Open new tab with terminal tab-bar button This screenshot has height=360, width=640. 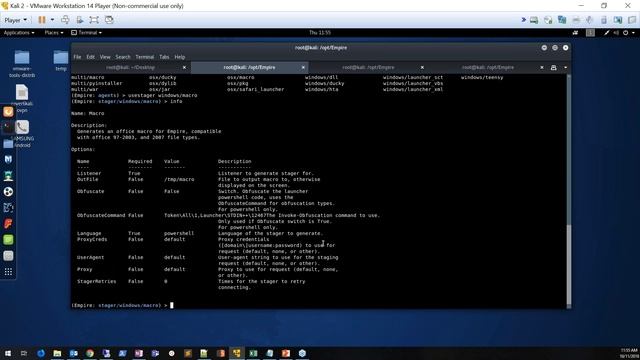pos(553,67)
